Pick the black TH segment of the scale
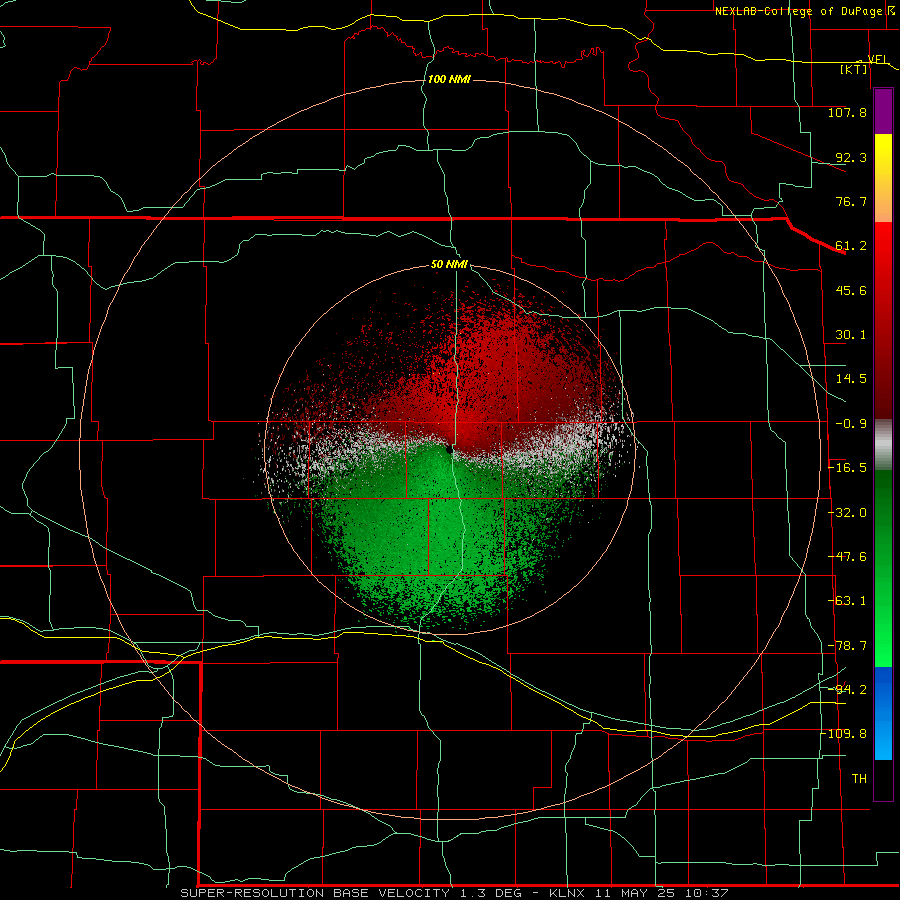 pos(883,780)
